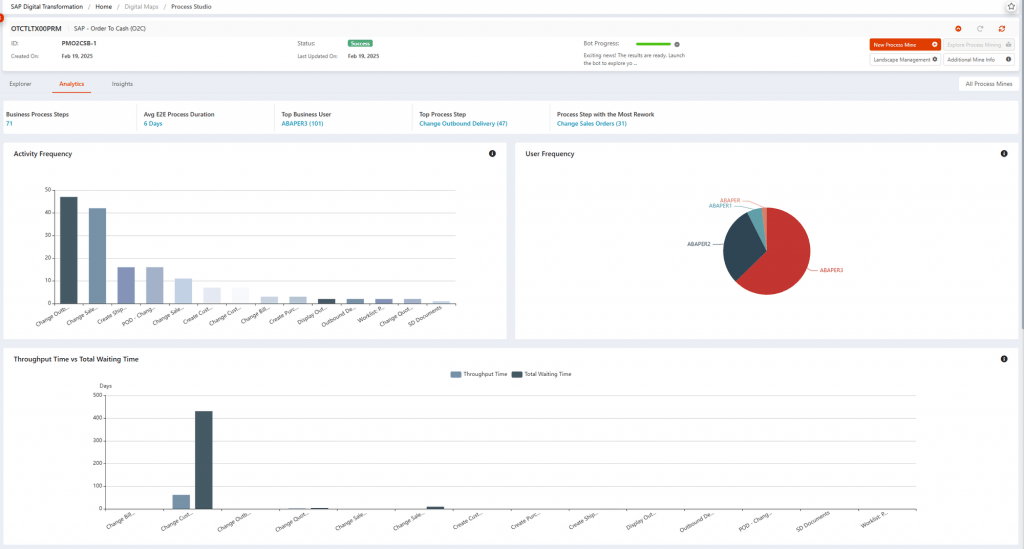
Task: Click the ABAPER3 pie label
Action: [831, 270]
